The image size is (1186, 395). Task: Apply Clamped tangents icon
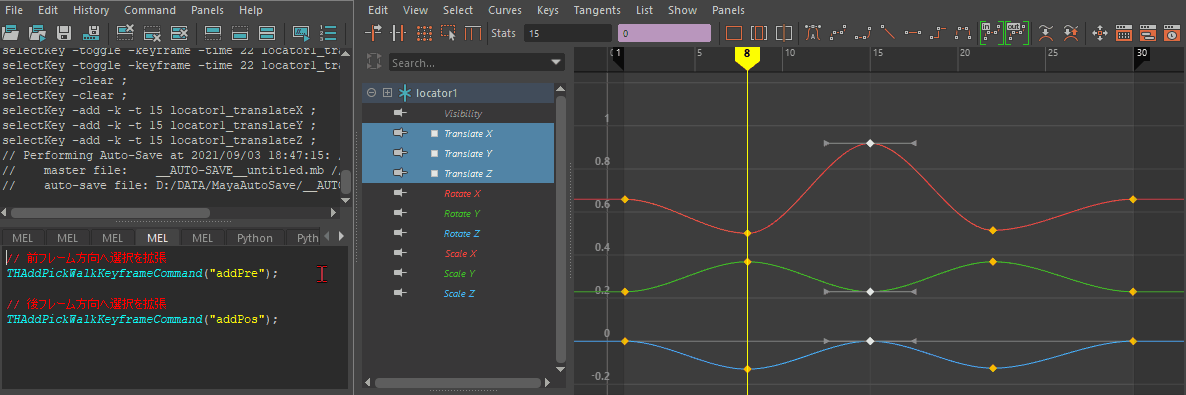[863, 33]
